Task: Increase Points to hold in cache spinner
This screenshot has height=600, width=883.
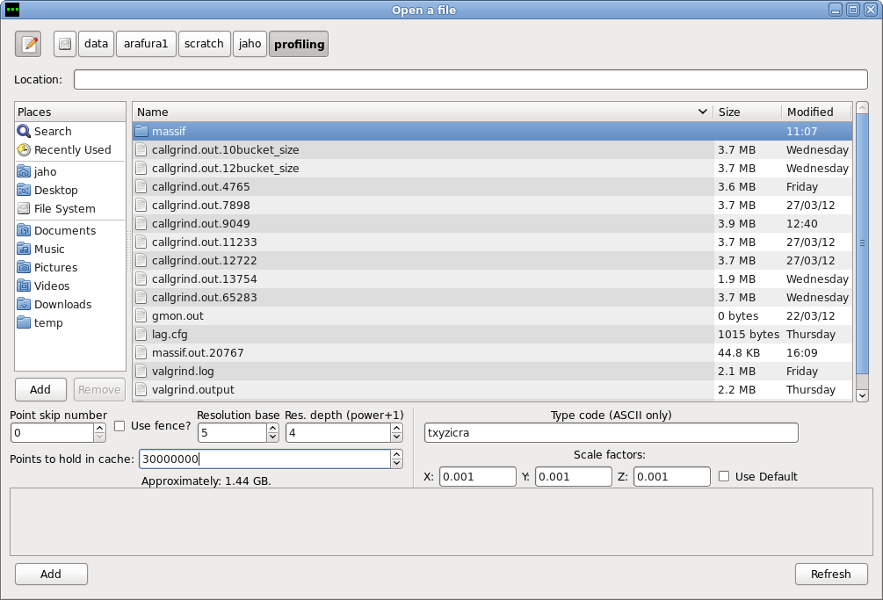Action: [396, 455]
